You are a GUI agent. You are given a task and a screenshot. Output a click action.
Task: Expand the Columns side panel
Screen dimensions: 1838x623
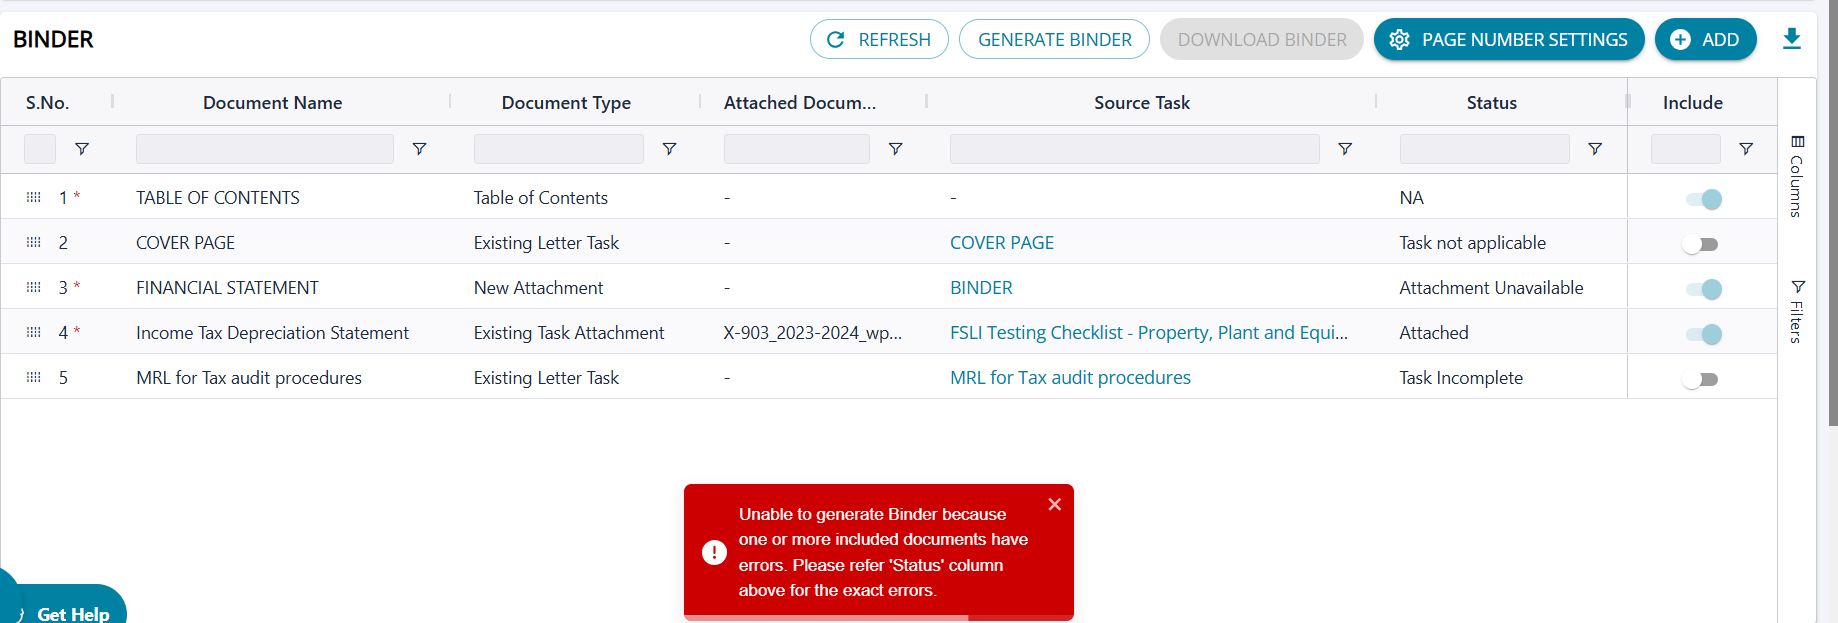point(1797,177)
